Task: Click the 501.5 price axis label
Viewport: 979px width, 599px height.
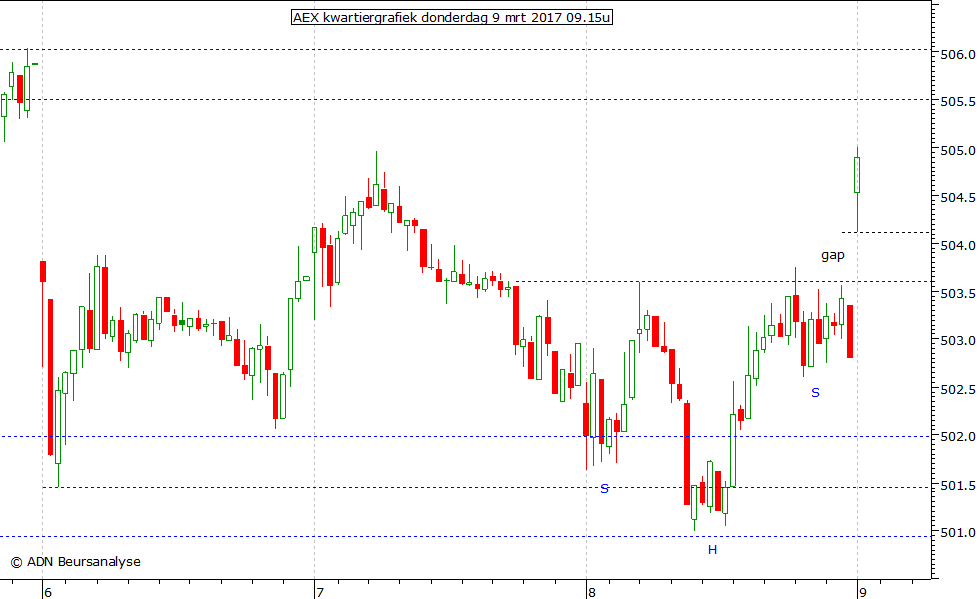Action: pyautogui.click(x=957, y=485)
